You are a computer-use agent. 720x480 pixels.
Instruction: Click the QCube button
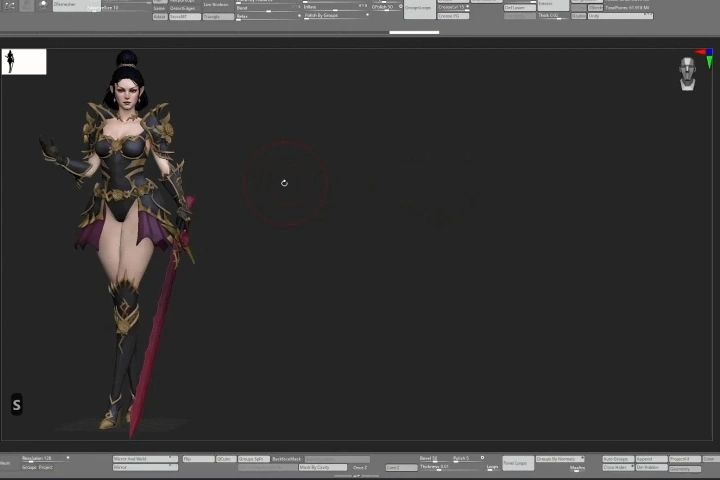(x=225, y=459)
